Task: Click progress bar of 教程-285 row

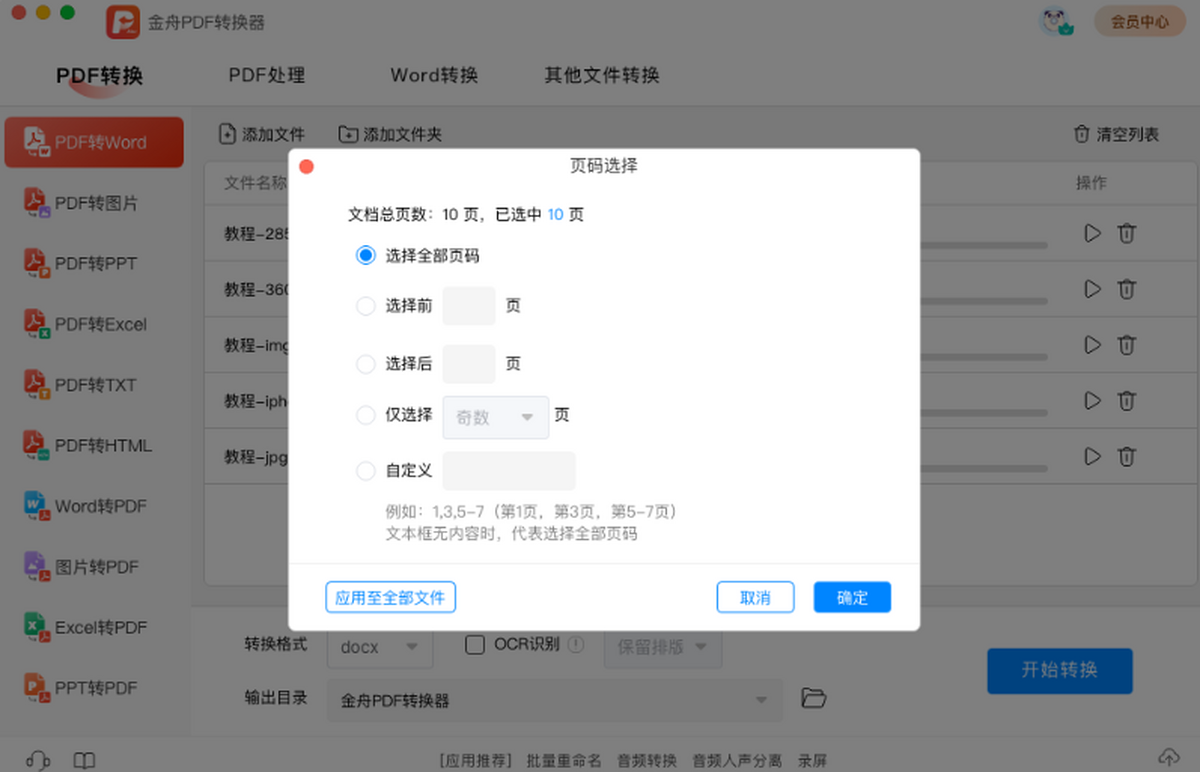Action: click(985, 245)
